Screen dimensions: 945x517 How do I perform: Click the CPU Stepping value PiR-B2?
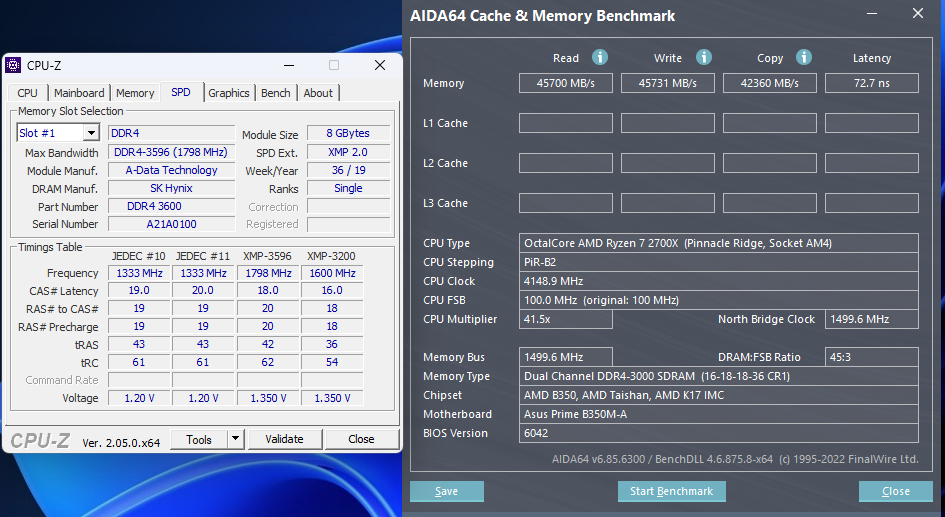pyautogui.click(x=718, y=262)
